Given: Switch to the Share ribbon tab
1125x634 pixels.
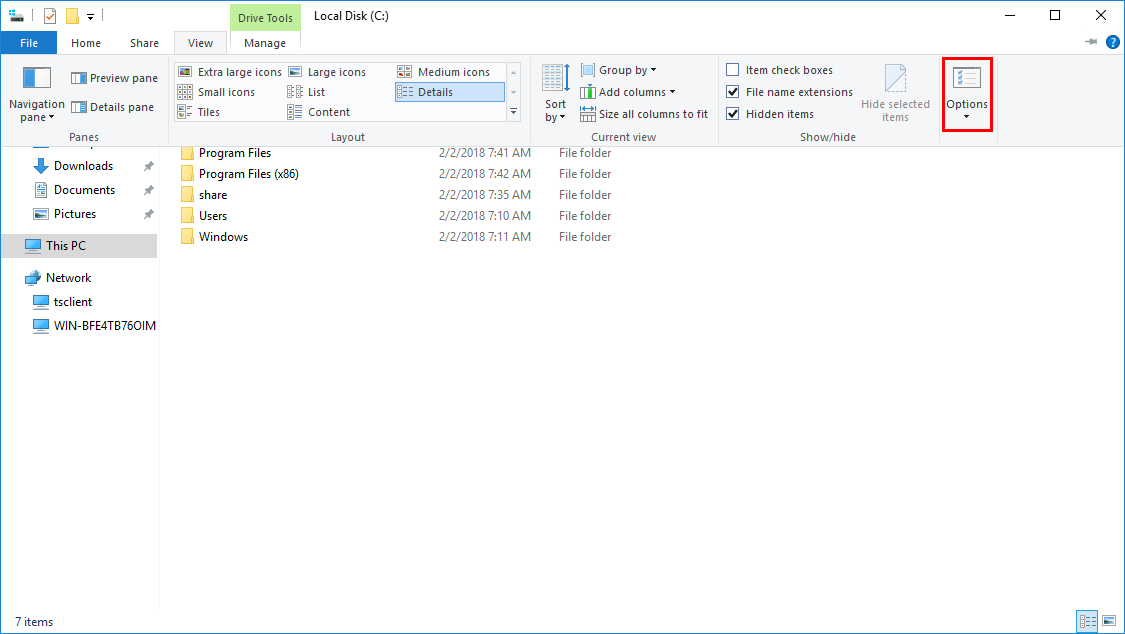Looking at the screenshot, I should pyautogui.click(x=144, y=43).
